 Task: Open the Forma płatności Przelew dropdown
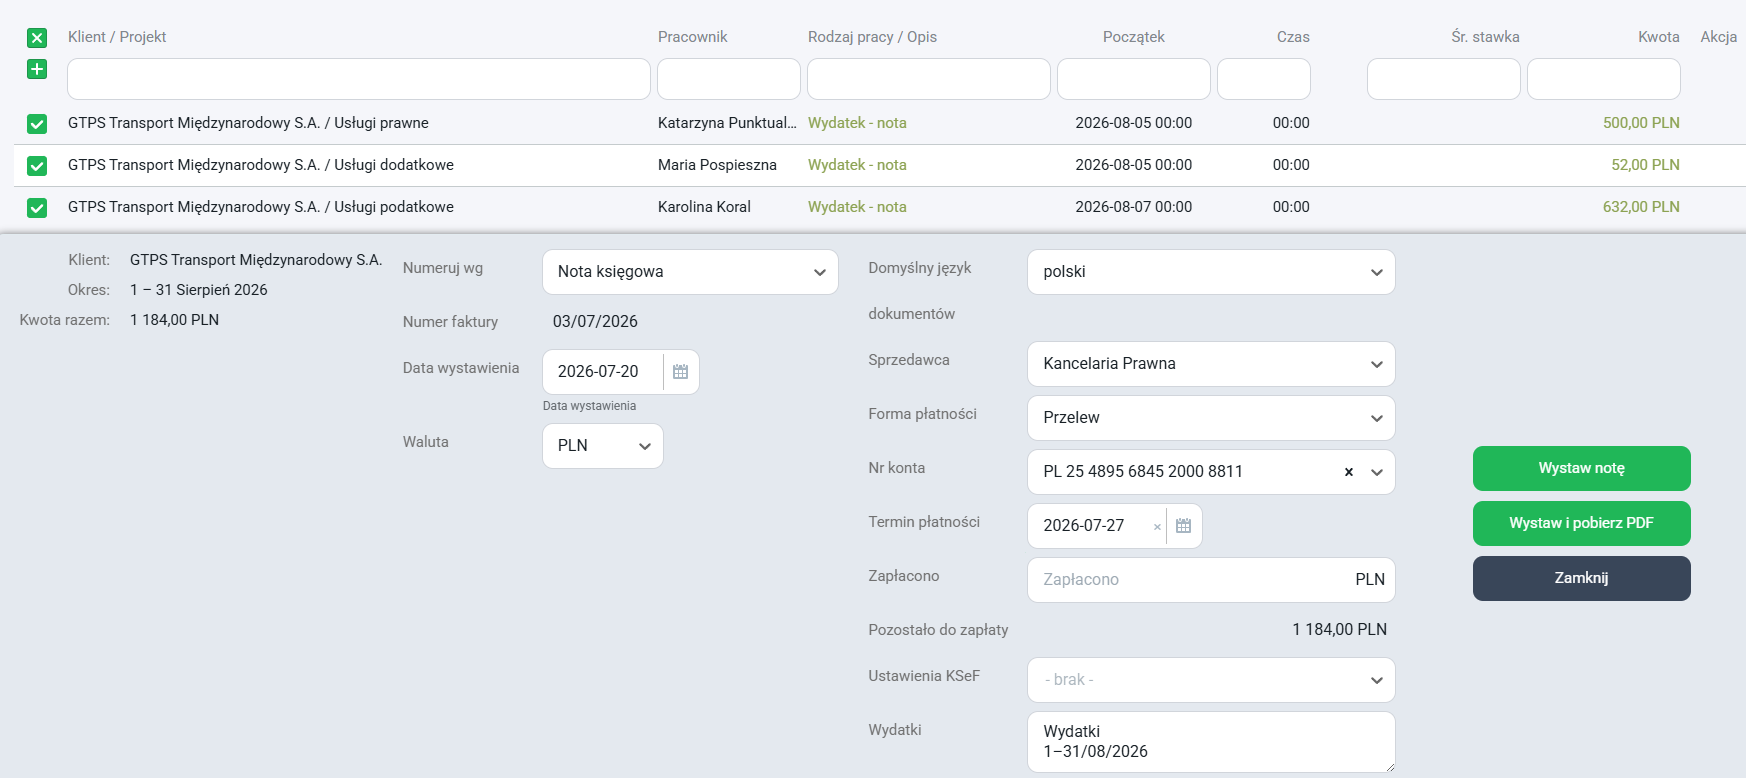[x=1211, y=418]
